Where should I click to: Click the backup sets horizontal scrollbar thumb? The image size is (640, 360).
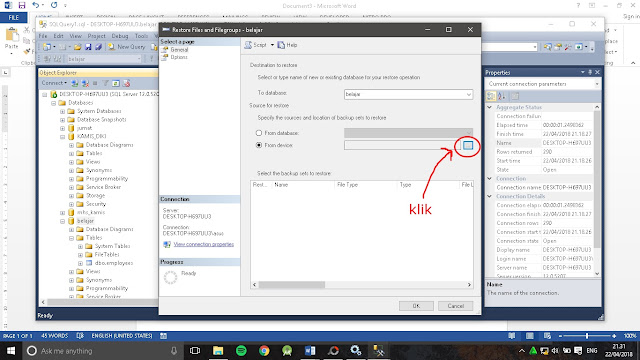point(292,284)
